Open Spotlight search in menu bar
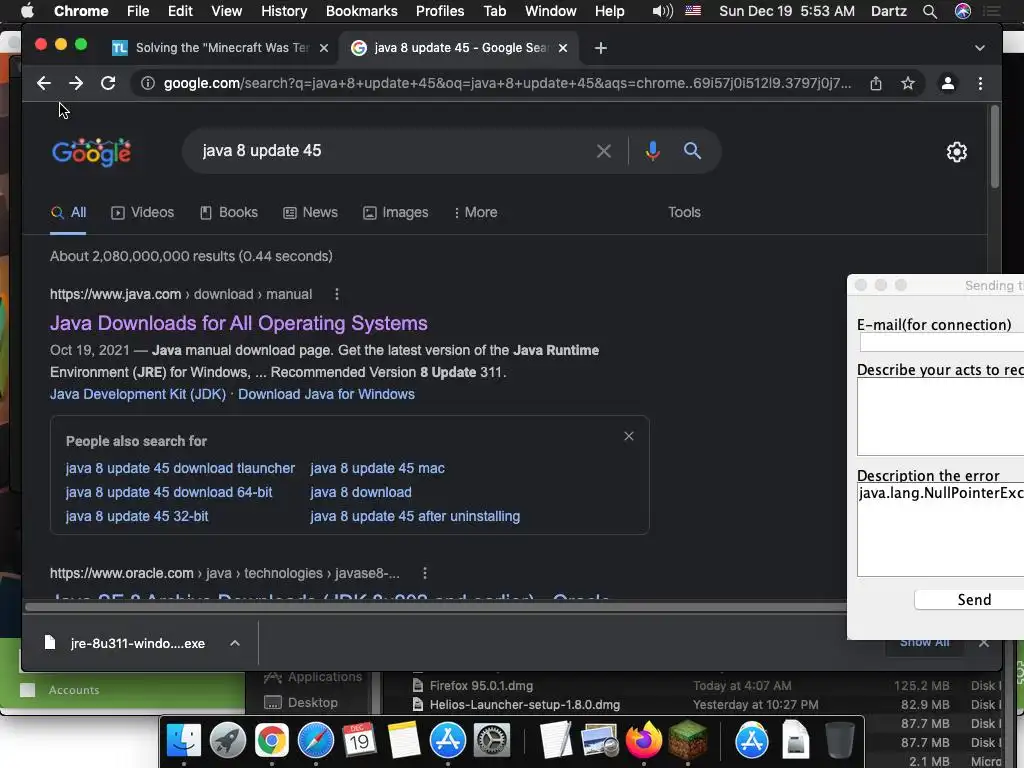 tap(930, 11)
